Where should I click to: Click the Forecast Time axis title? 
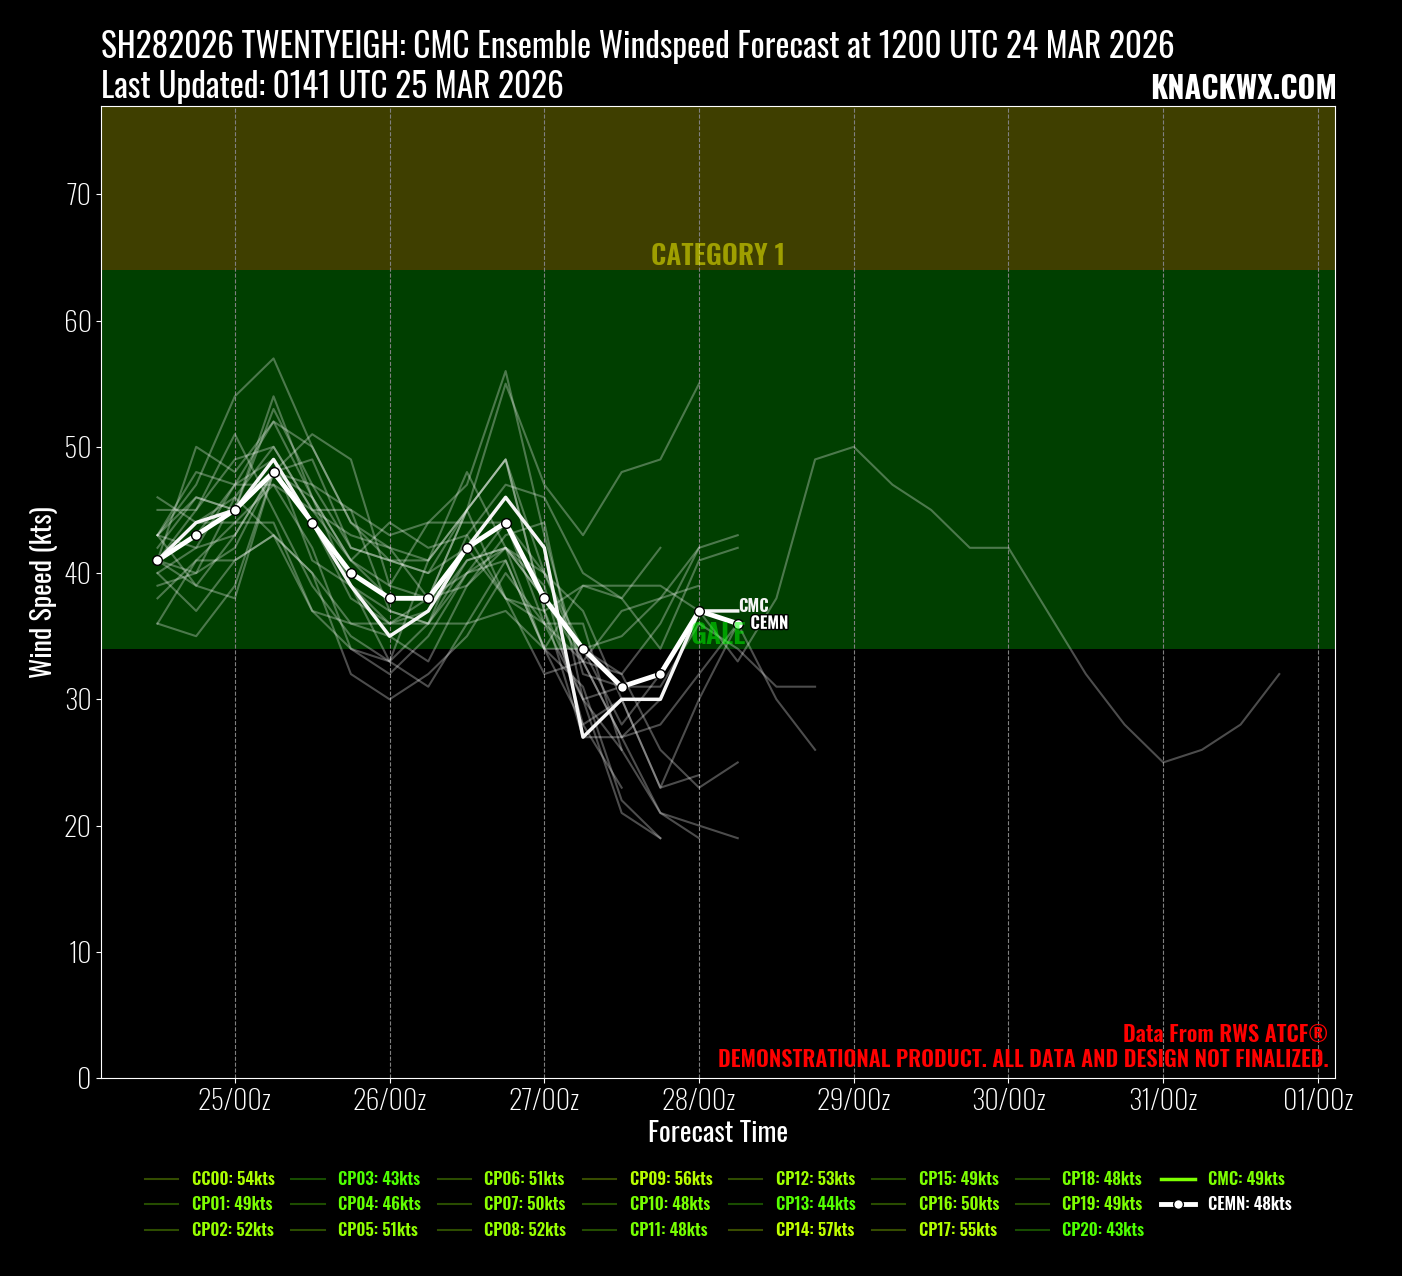718,1132
